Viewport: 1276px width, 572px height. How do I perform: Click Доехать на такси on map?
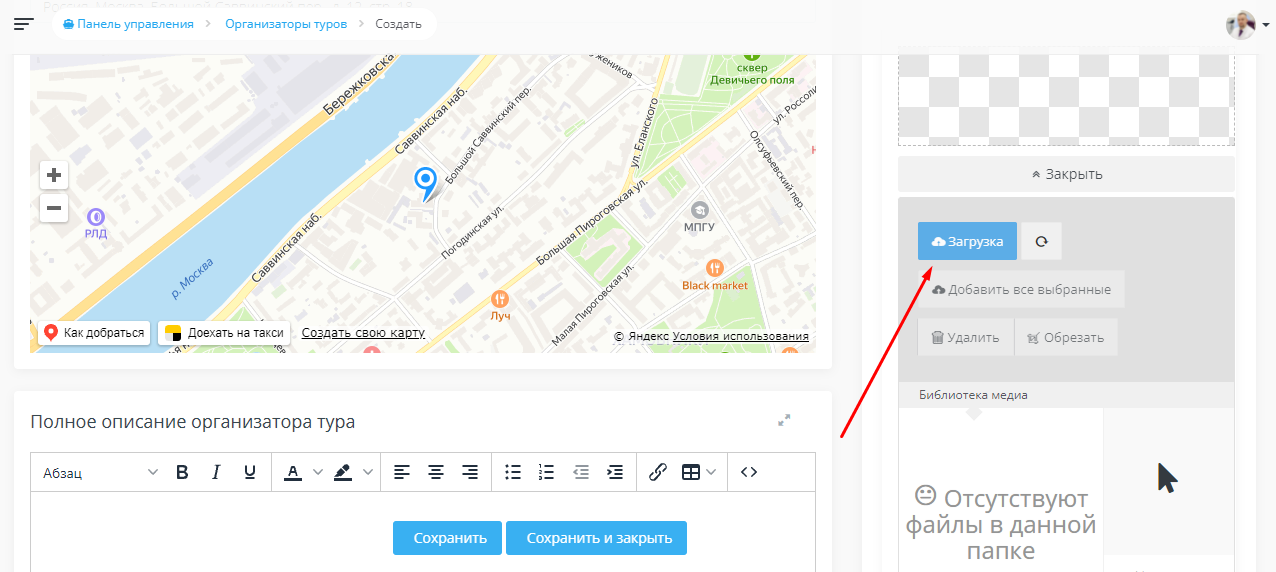[x=224, y=333]
